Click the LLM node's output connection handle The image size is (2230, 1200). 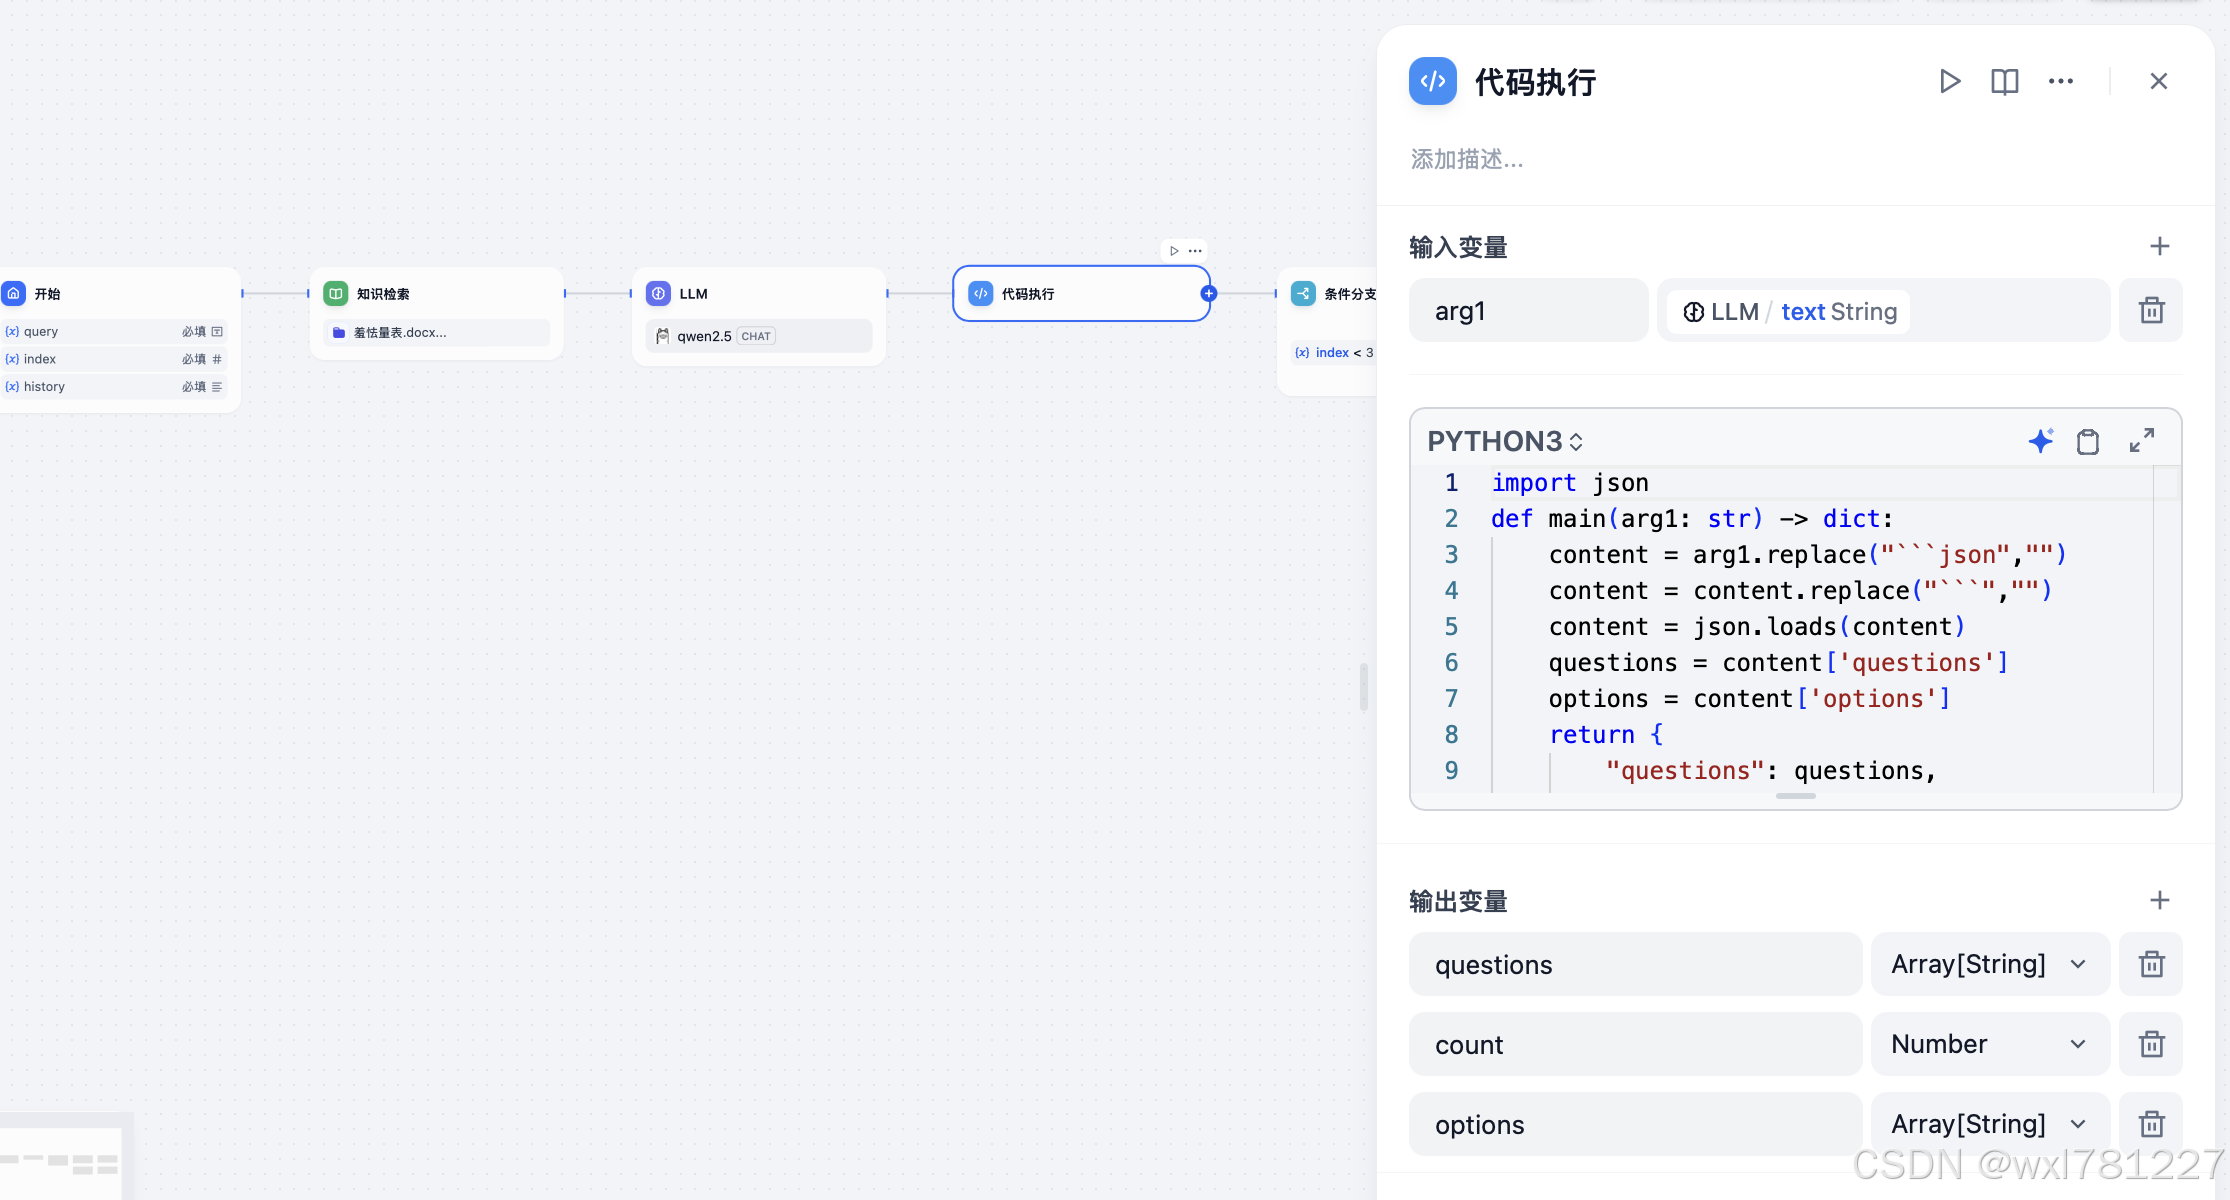(x=887, y=293)
